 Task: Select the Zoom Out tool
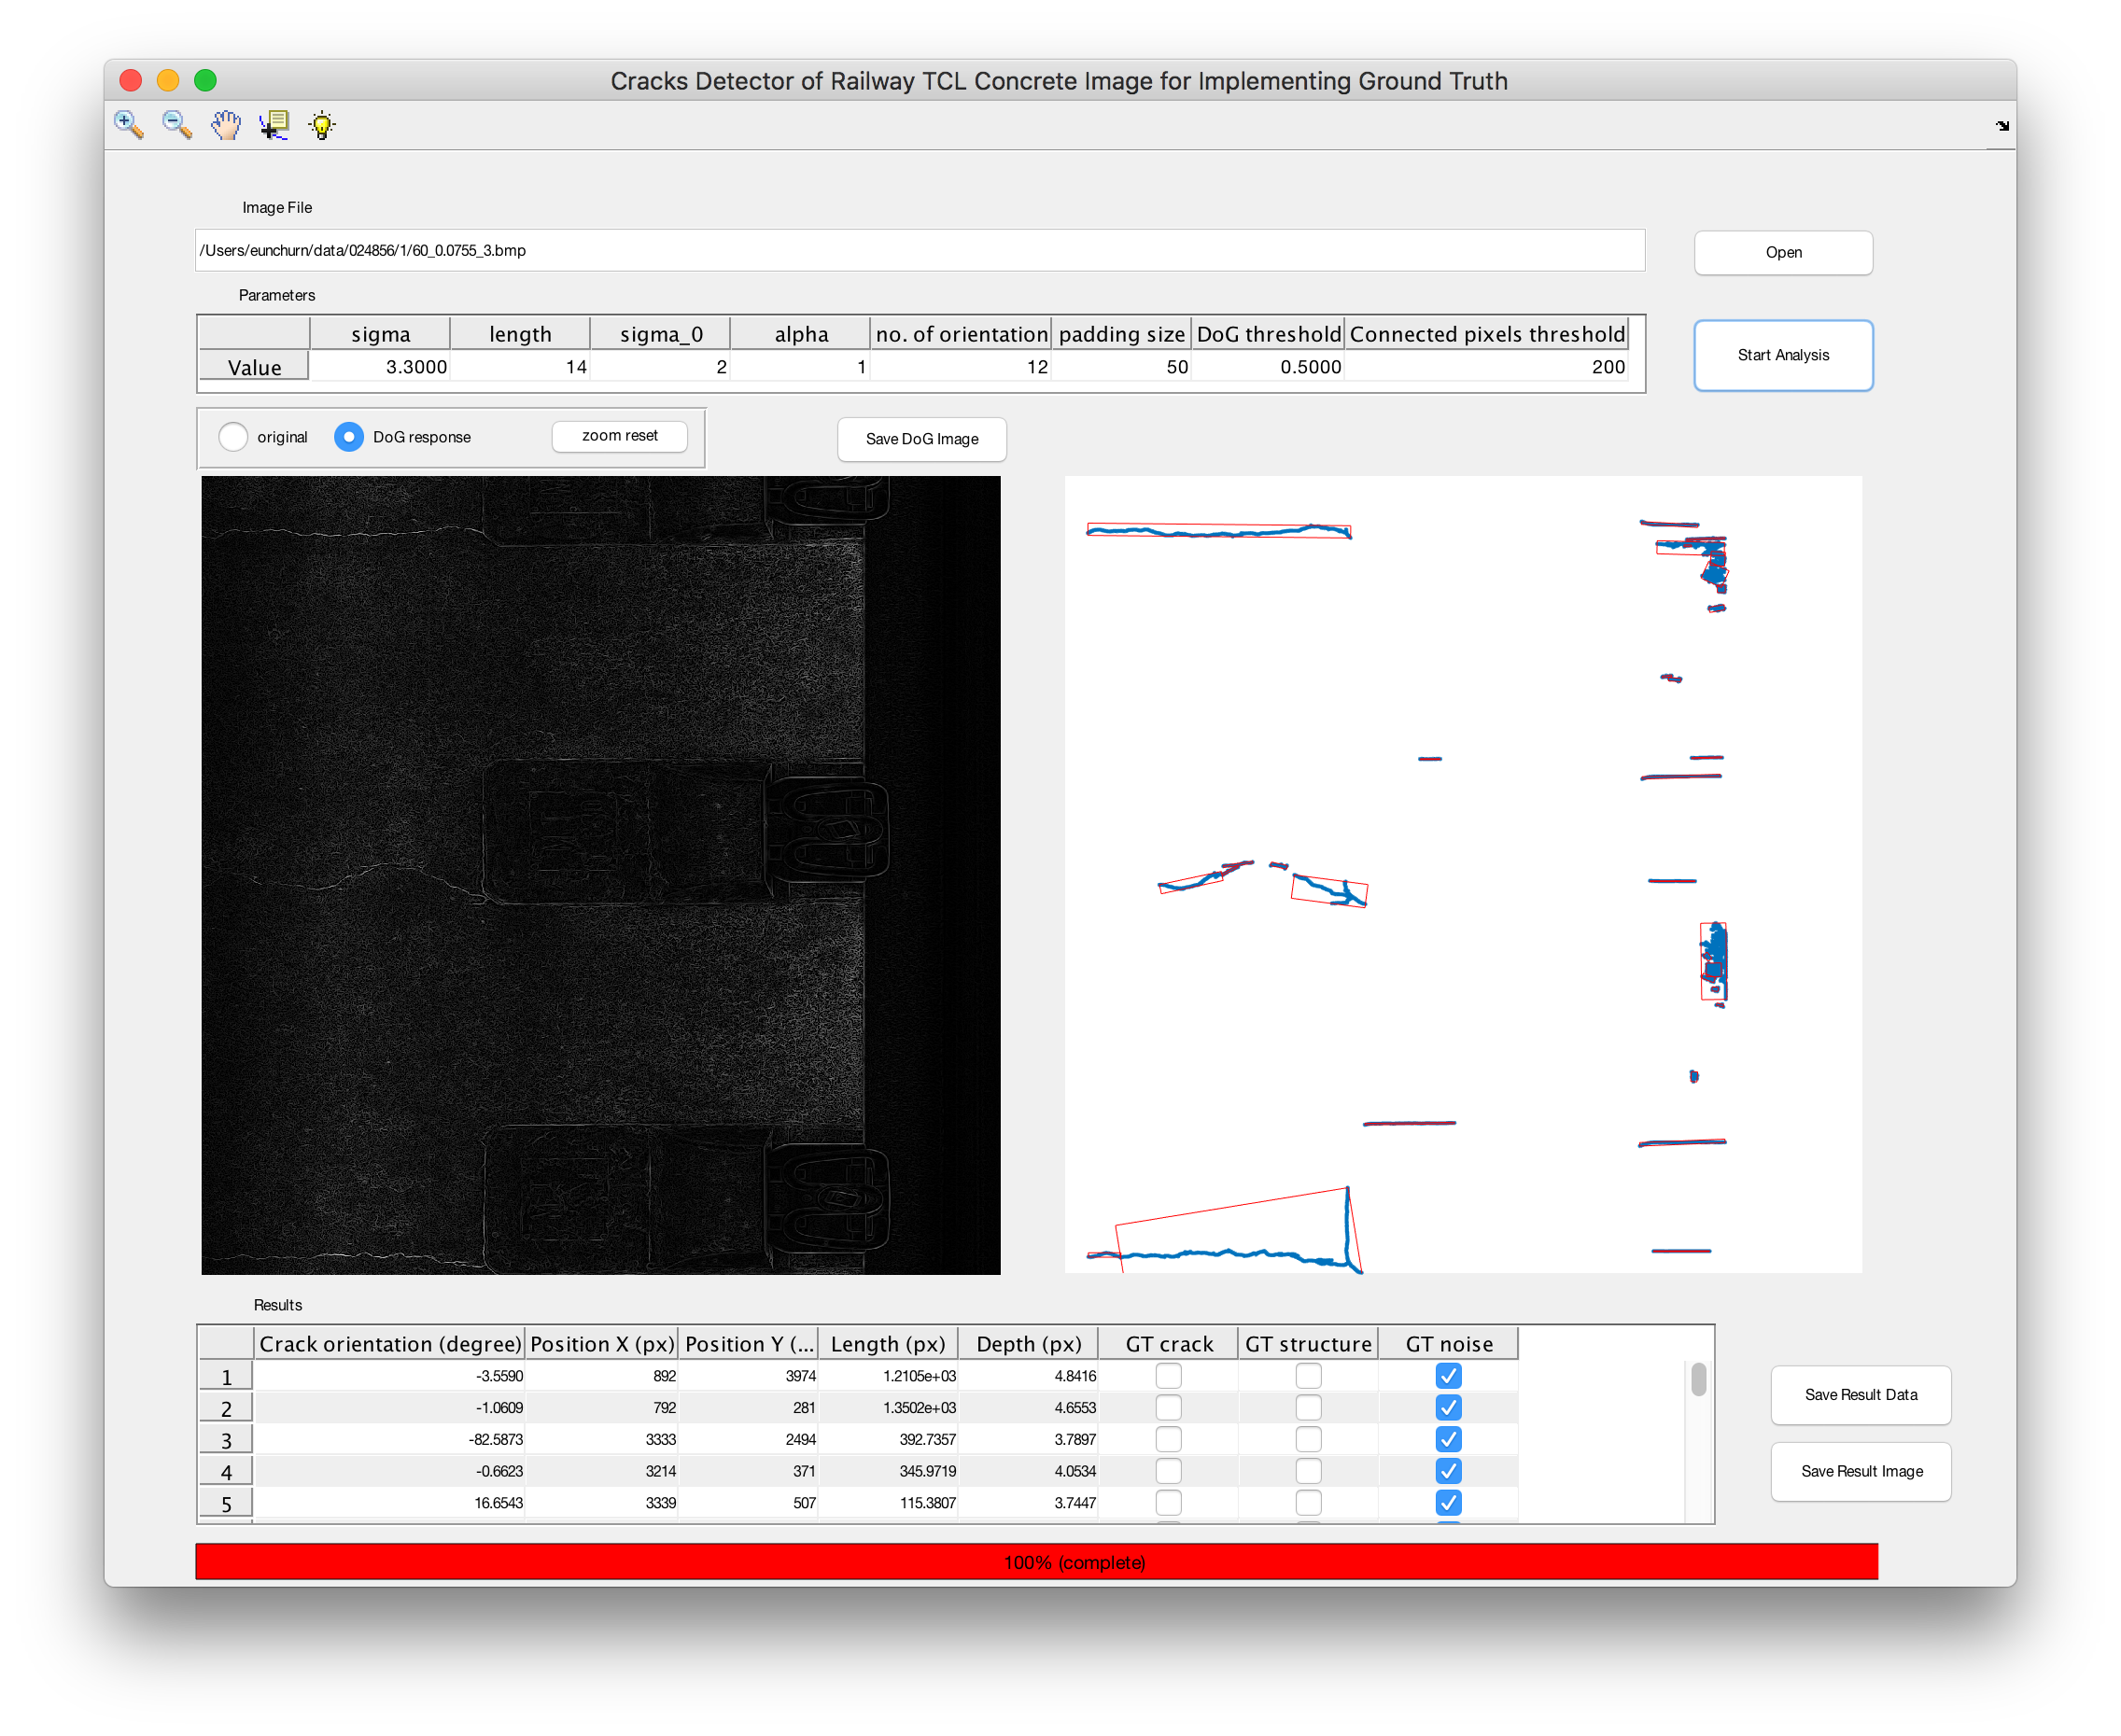177,125
